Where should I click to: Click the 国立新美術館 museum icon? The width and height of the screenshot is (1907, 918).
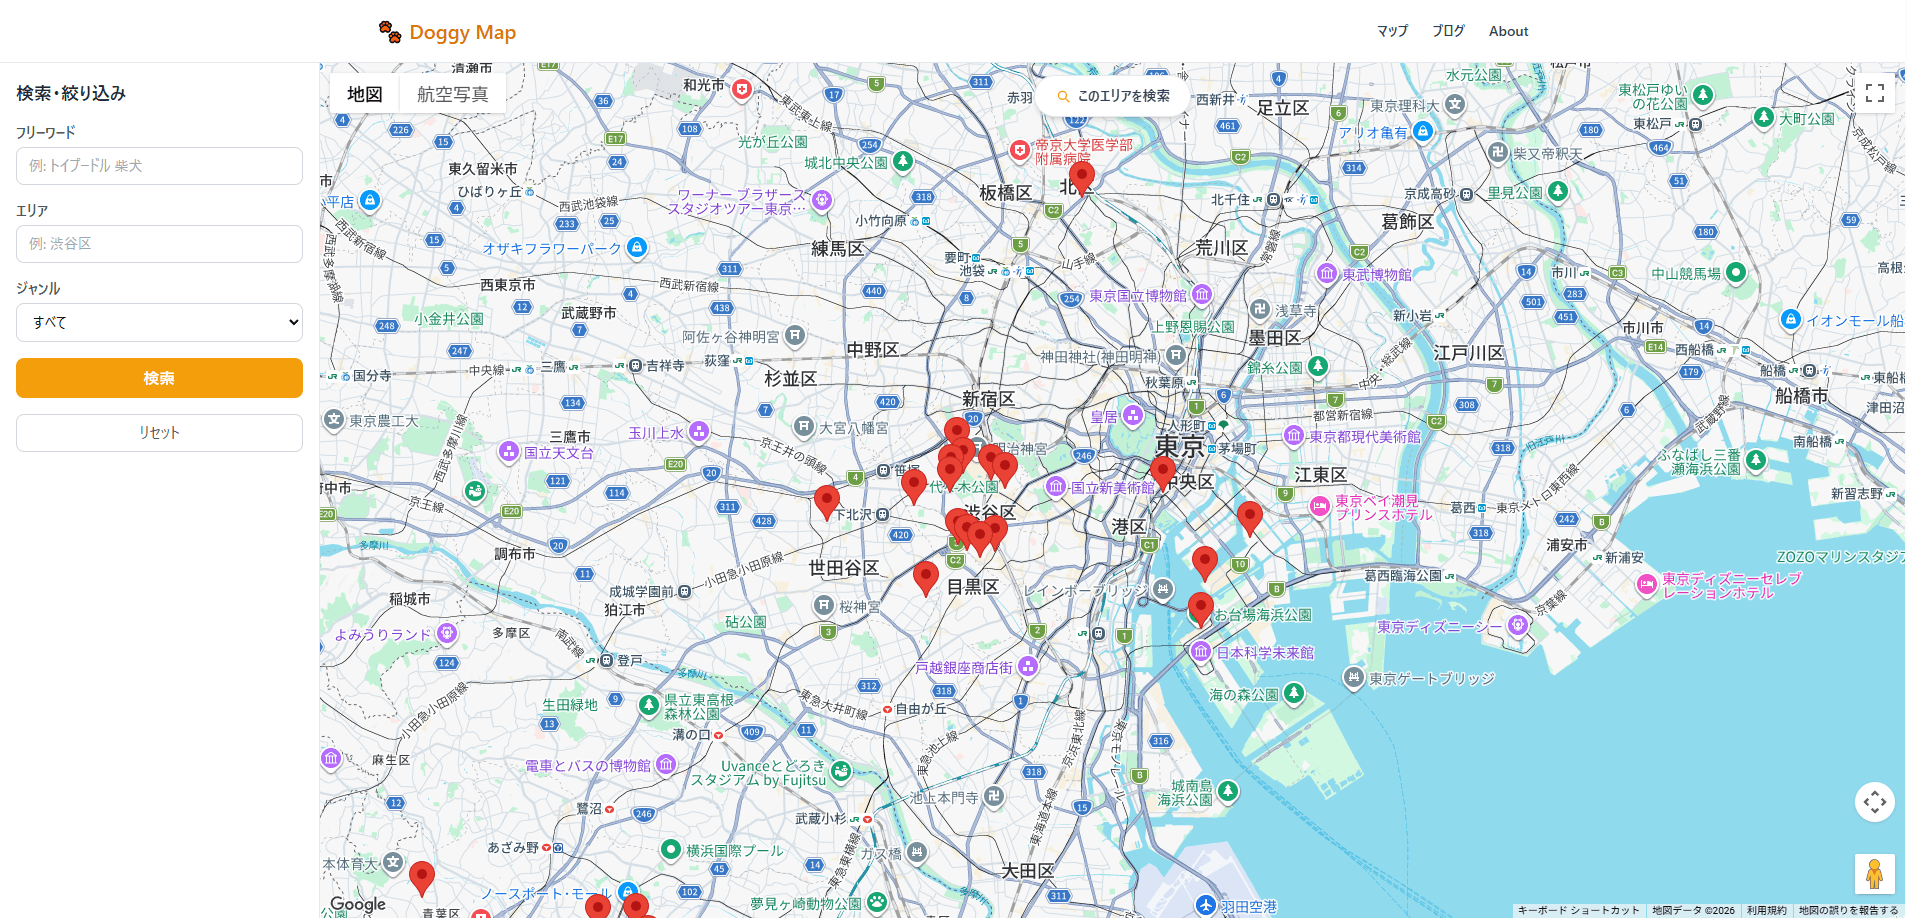click(1056, 486)
